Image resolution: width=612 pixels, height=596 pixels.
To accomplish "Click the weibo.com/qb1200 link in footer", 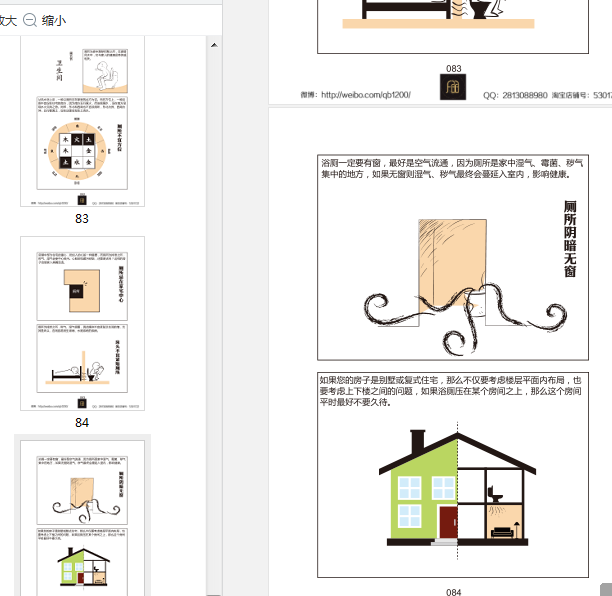I will click(x=366, y=95).
